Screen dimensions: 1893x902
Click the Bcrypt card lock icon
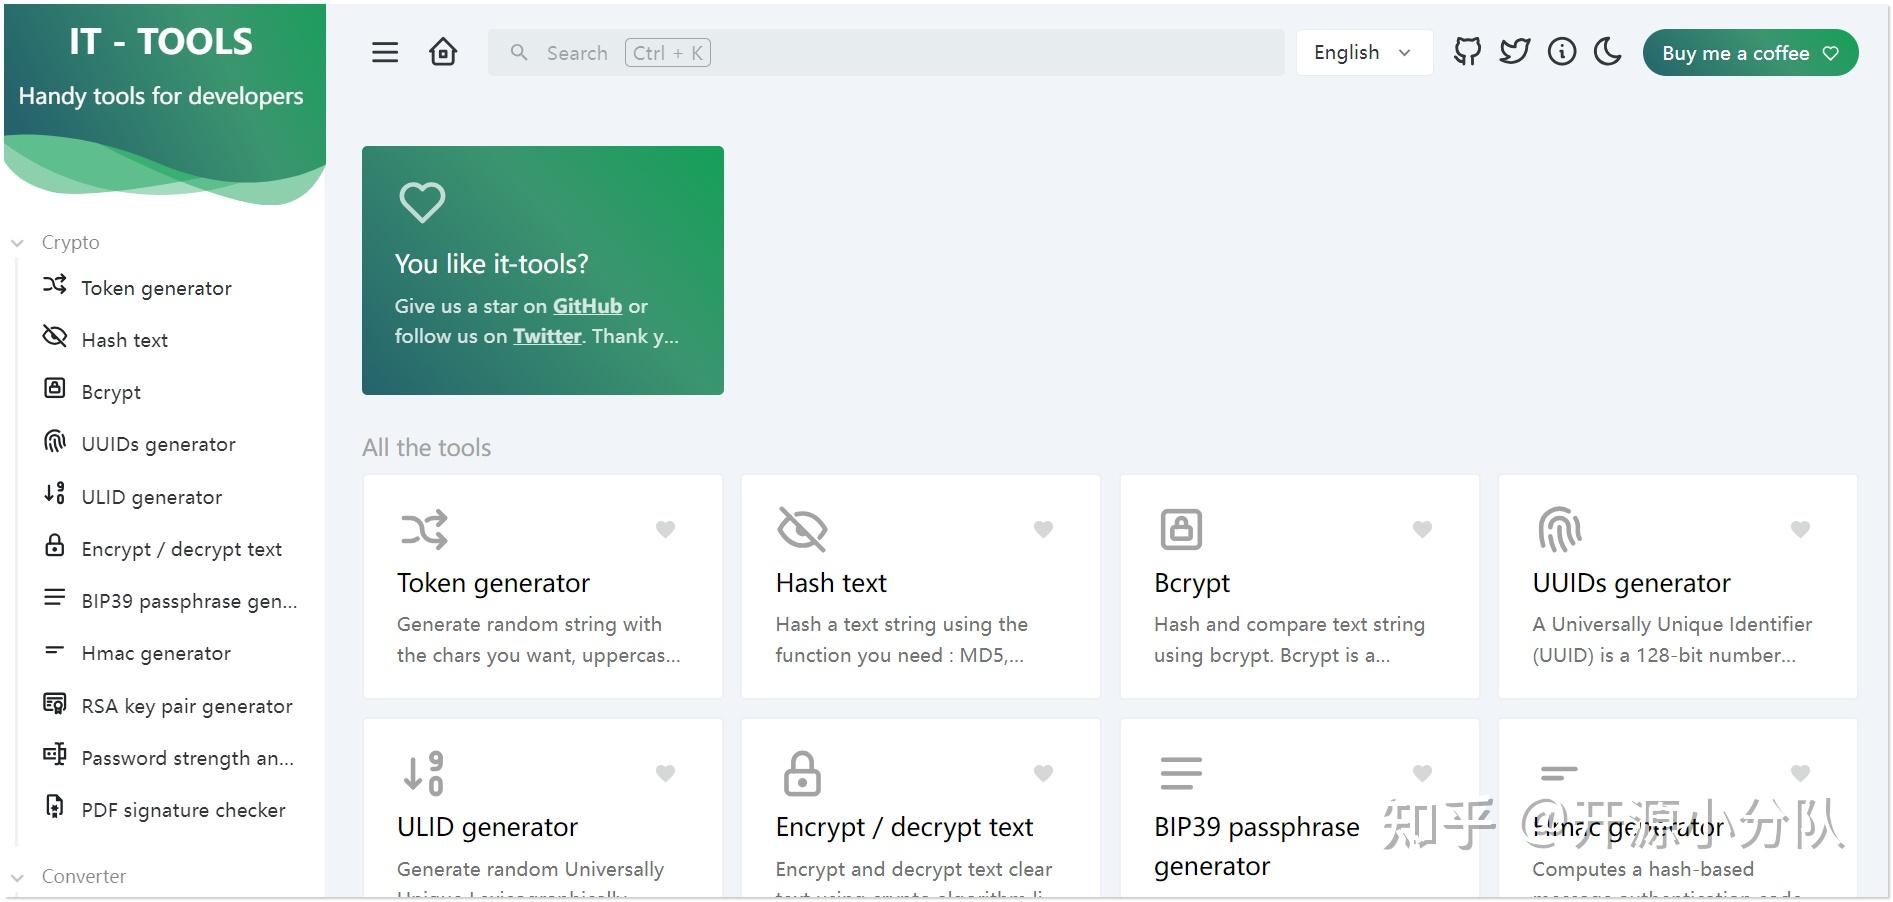[x=1181, y=529]
